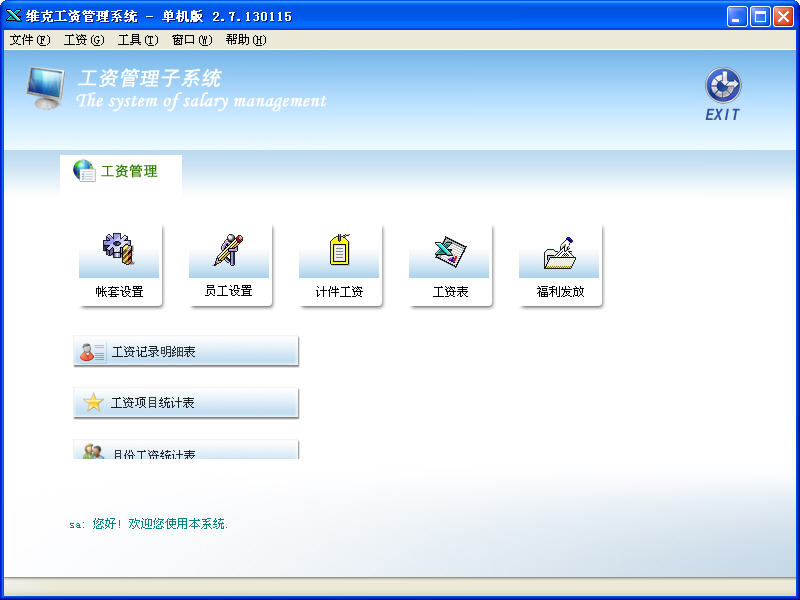Open the 员工设置 employee settings icon
Image resolution: width=800 pixels, height=600 pixels.
[x=228, y=249]
